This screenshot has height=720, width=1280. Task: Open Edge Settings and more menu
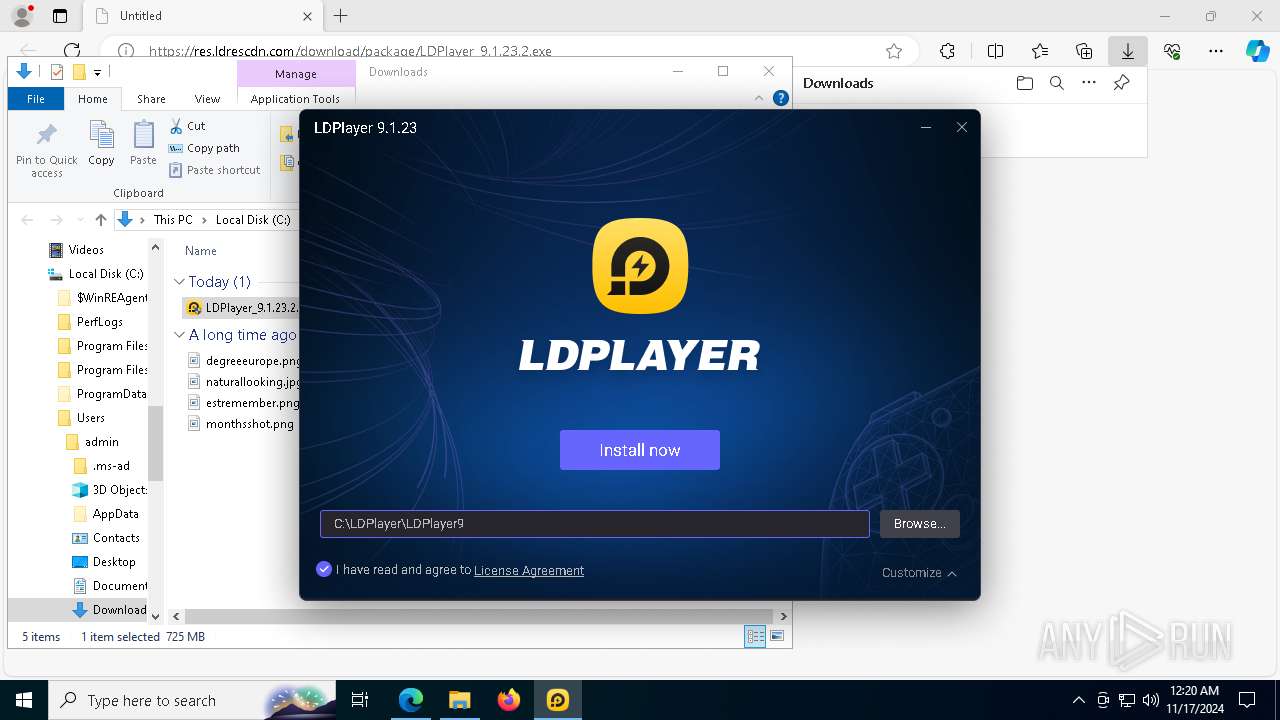point(1216,51)
